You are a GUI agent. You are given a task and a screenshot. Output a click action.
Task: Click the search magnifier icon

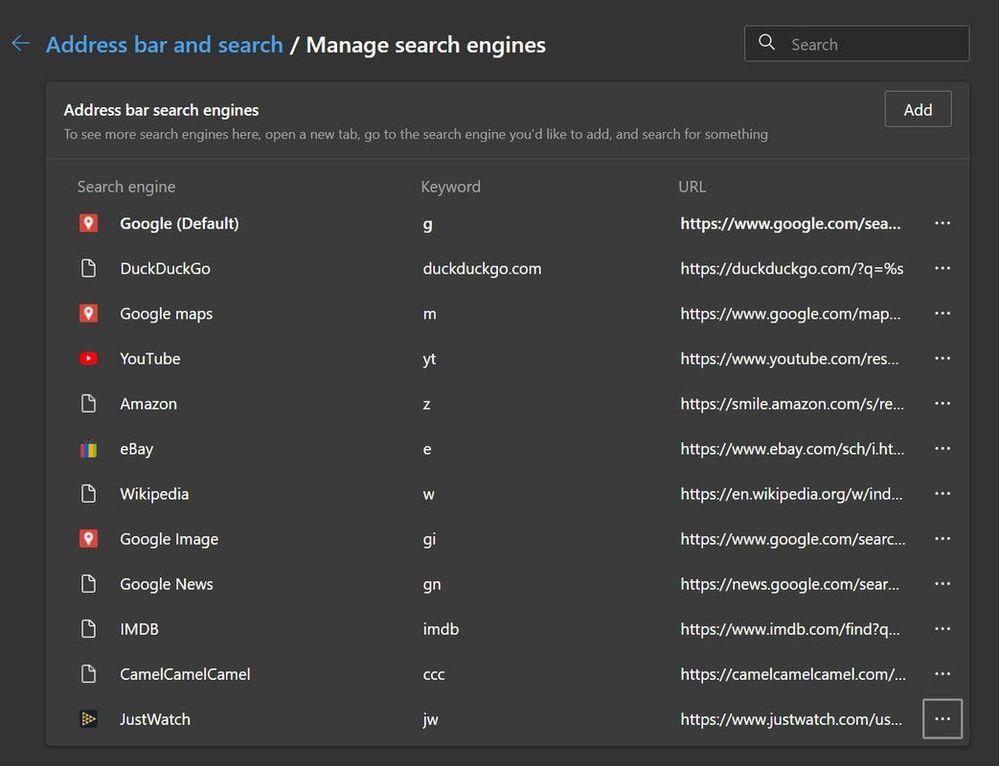766,43
